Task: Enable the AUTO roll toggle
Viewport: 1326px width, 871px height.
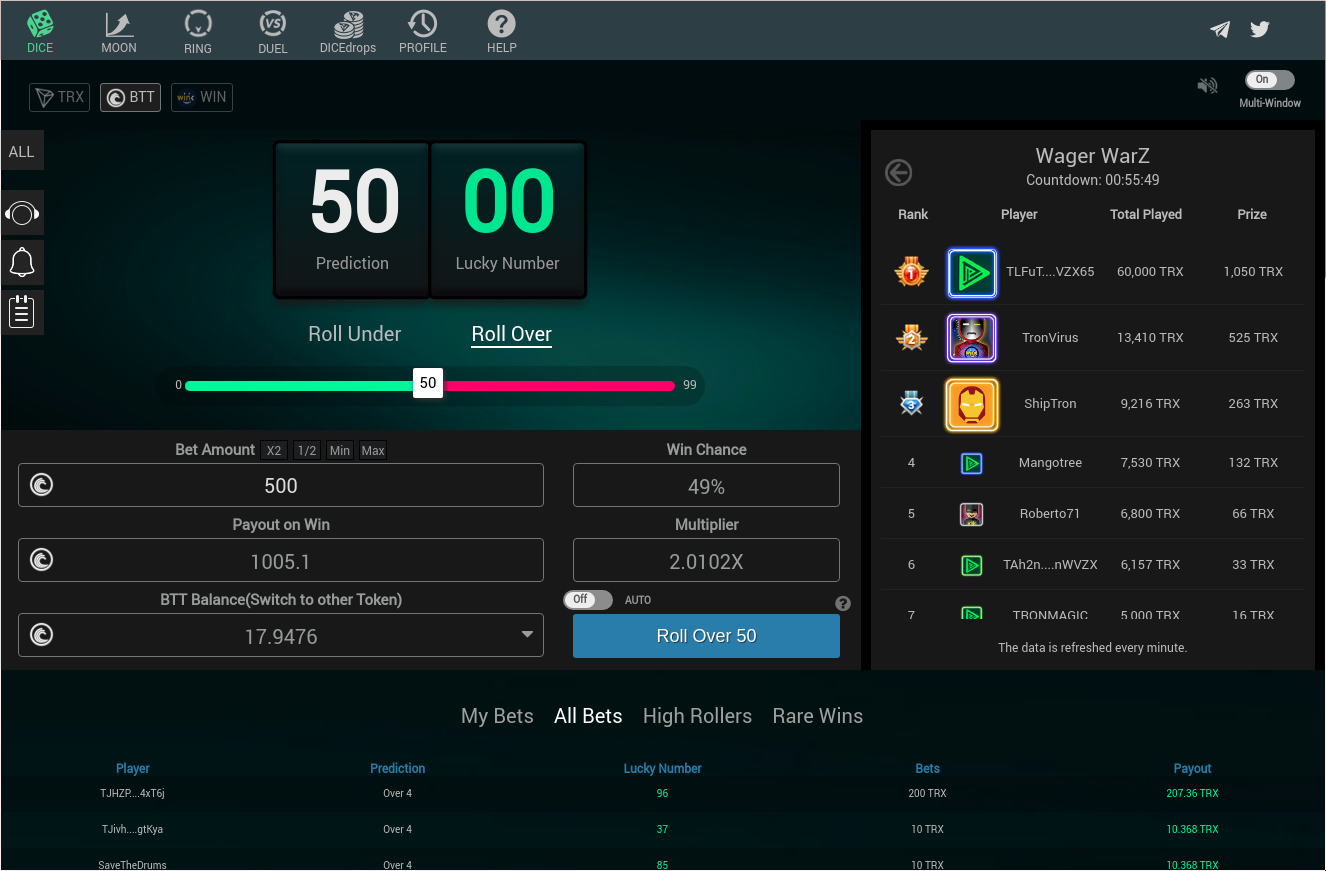Action: pos(588,600)
